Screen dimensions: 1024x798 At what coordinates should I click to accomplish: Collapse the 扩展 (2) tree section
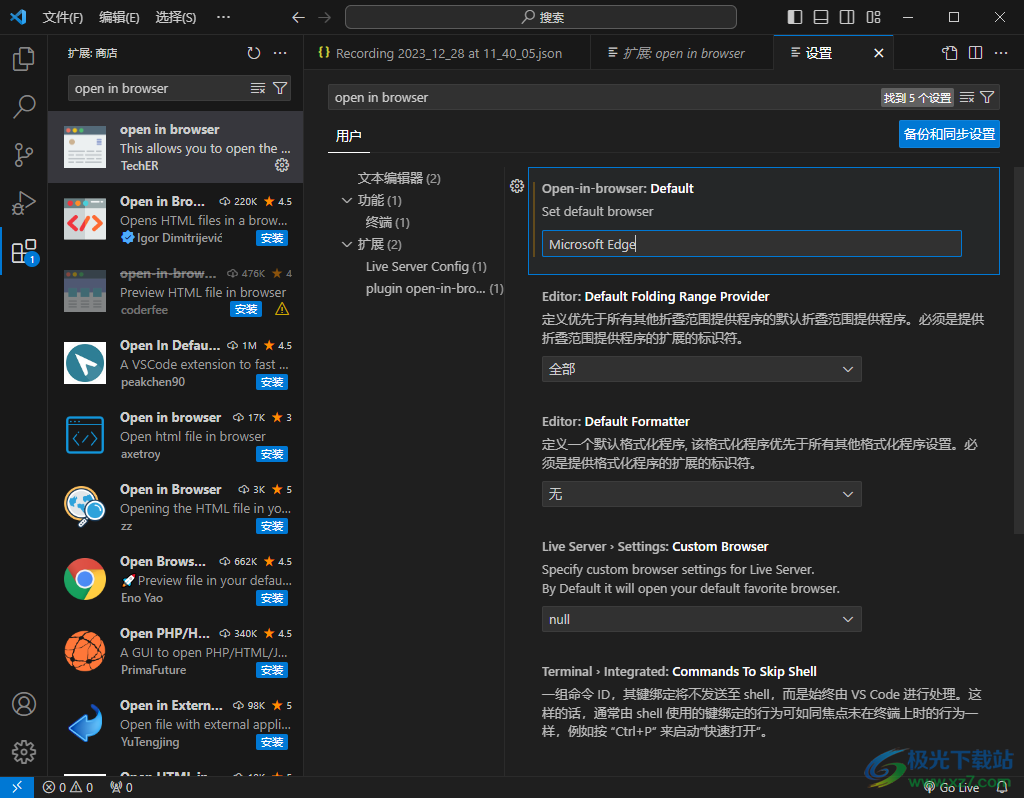347,244
